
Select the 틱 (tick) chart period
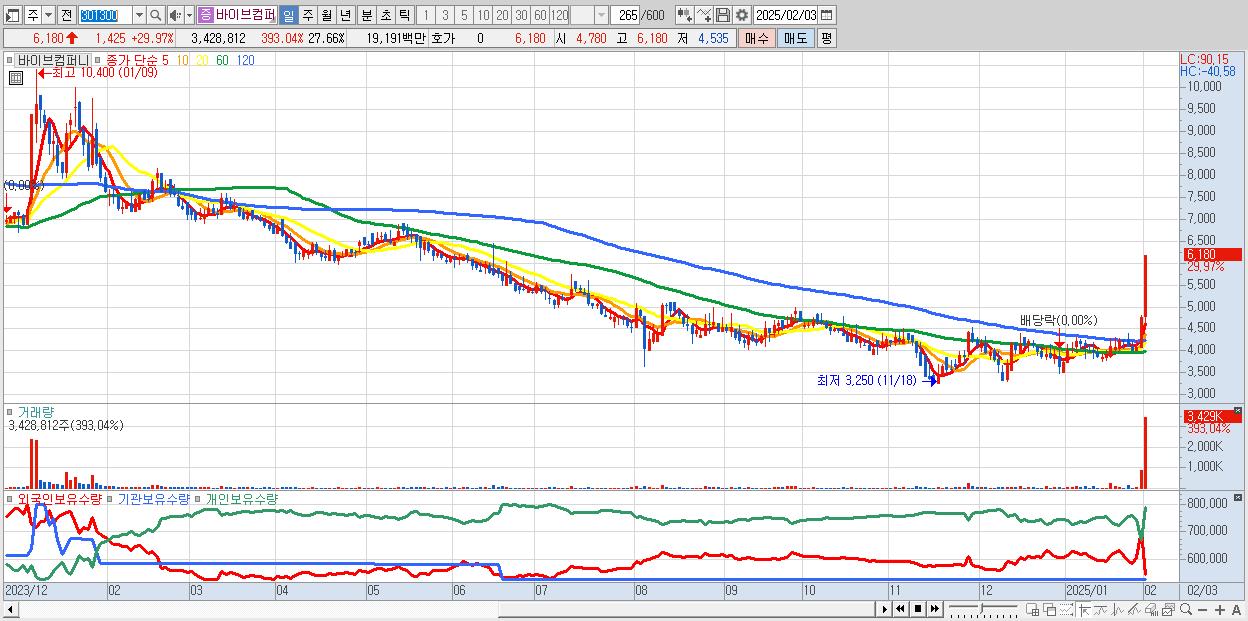pos(404,15)
